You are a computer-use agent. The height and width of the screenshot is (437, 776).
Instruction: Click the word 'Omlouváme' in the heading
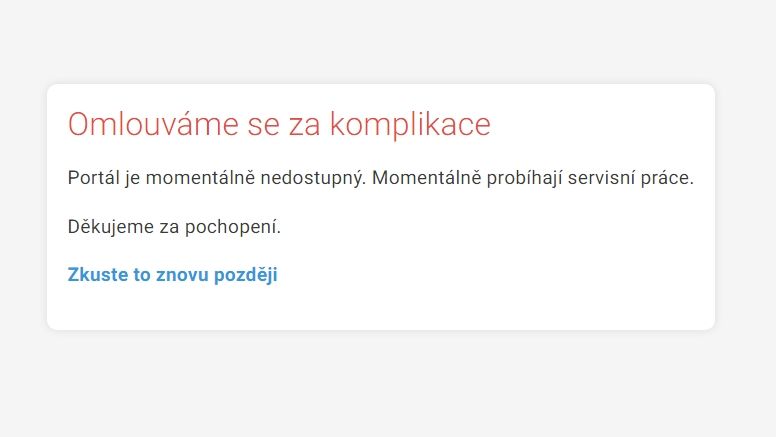pos(153,124)
